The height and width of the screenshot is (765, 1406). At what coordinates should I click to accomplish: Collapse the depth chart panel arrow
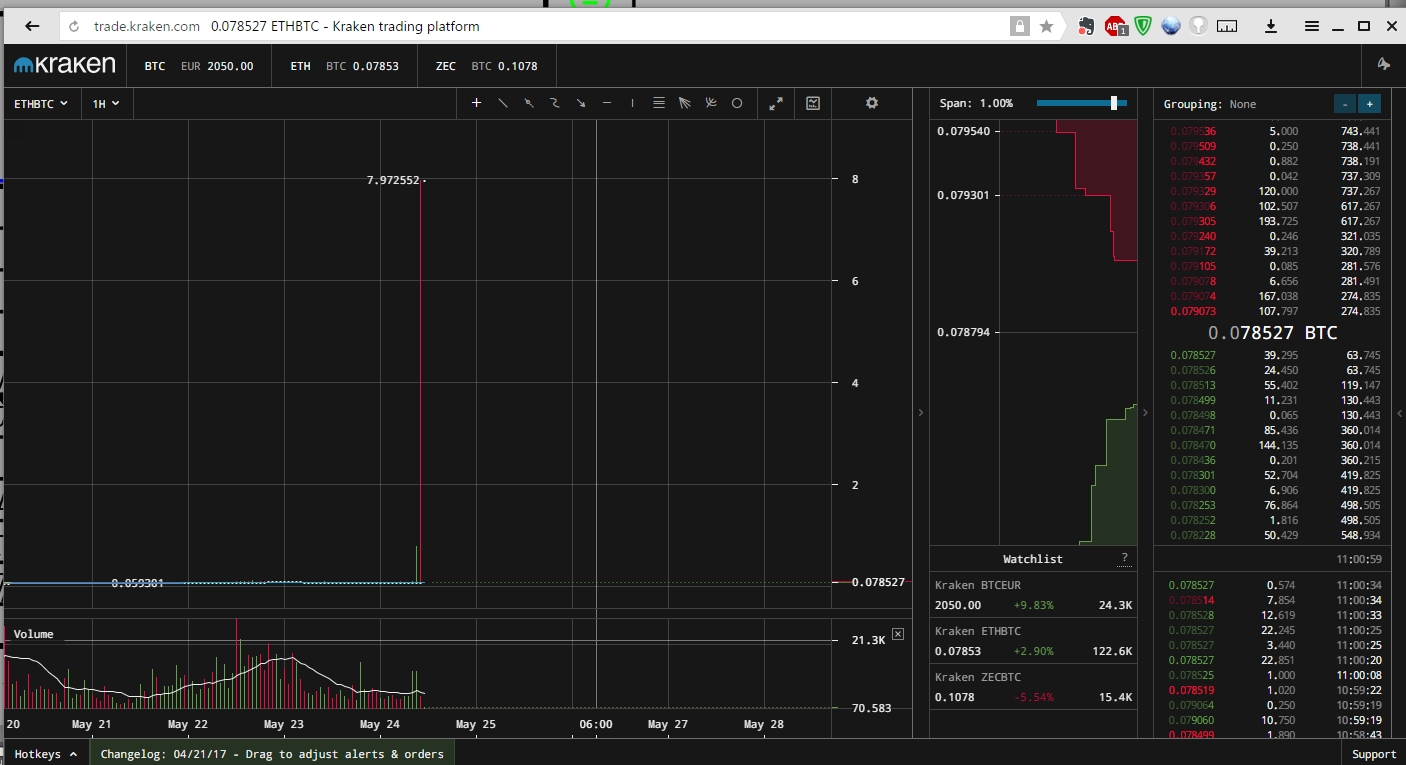tap(920, 412)
